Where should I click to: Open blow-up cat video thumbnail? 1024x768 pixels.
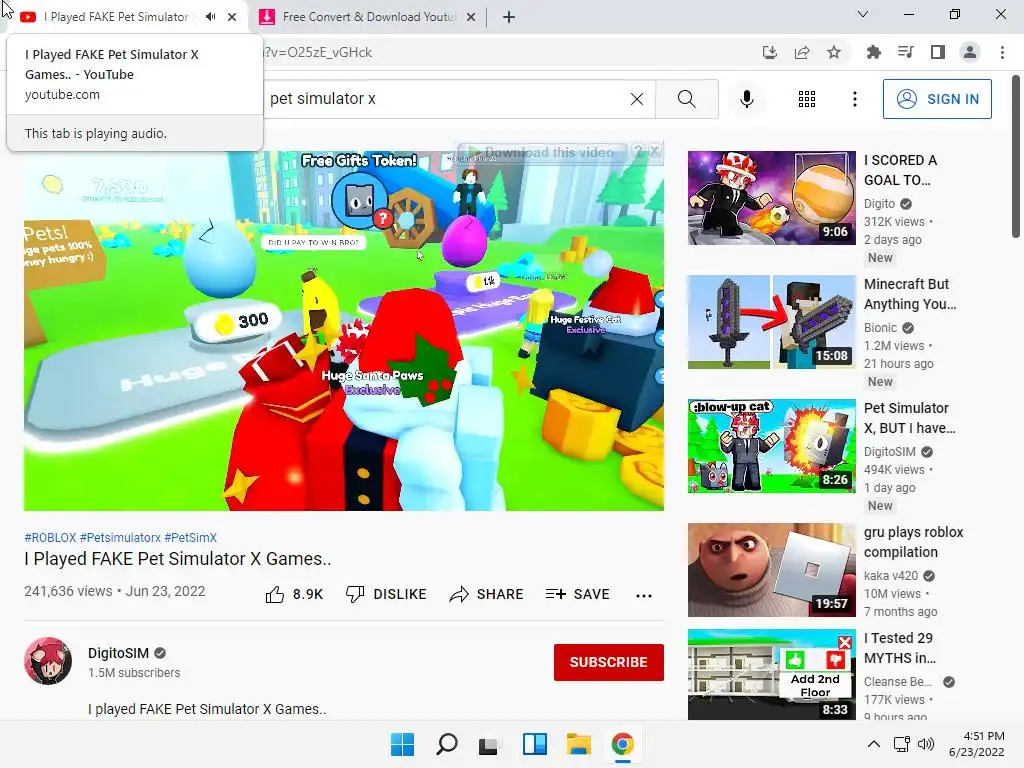[x=771, y=446]
